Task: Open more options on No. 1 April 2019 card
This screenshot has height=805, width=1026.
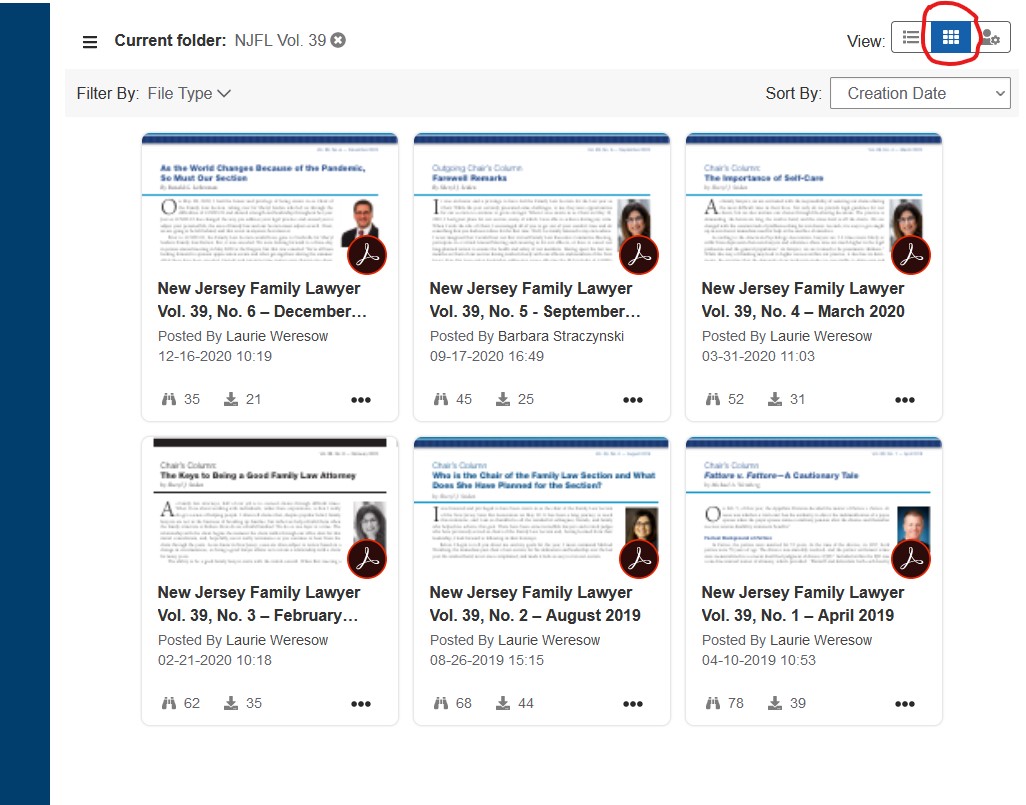Action: click(905, 704)
